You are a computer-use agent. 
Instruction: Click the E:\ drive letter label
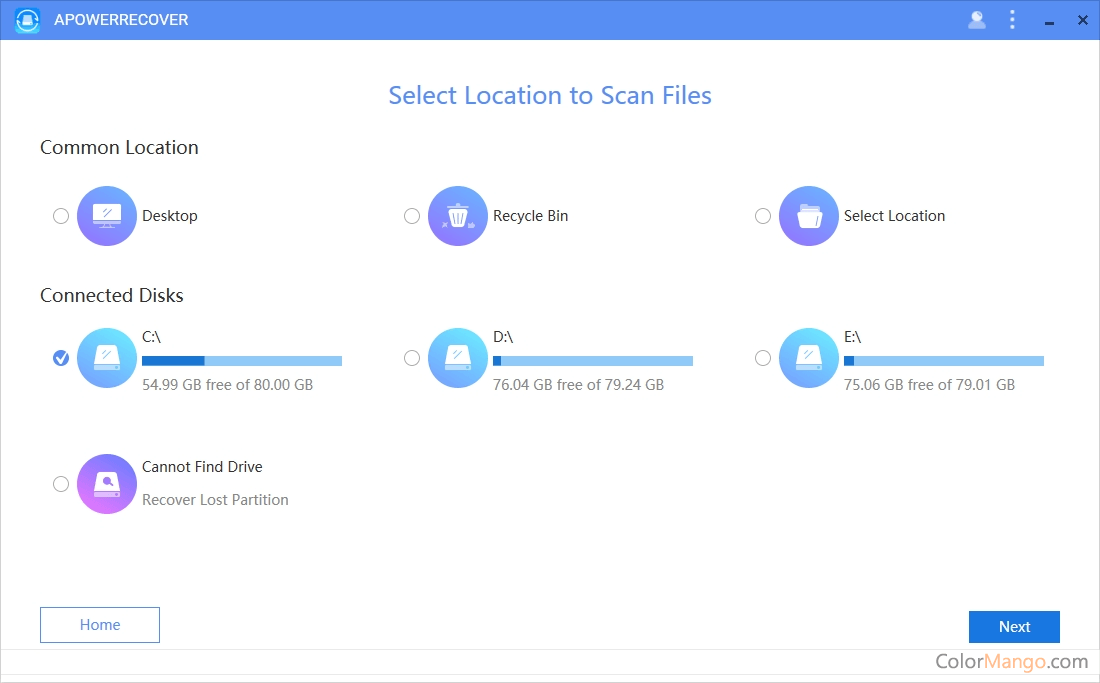pyautogui.click(x=852, y=337)
